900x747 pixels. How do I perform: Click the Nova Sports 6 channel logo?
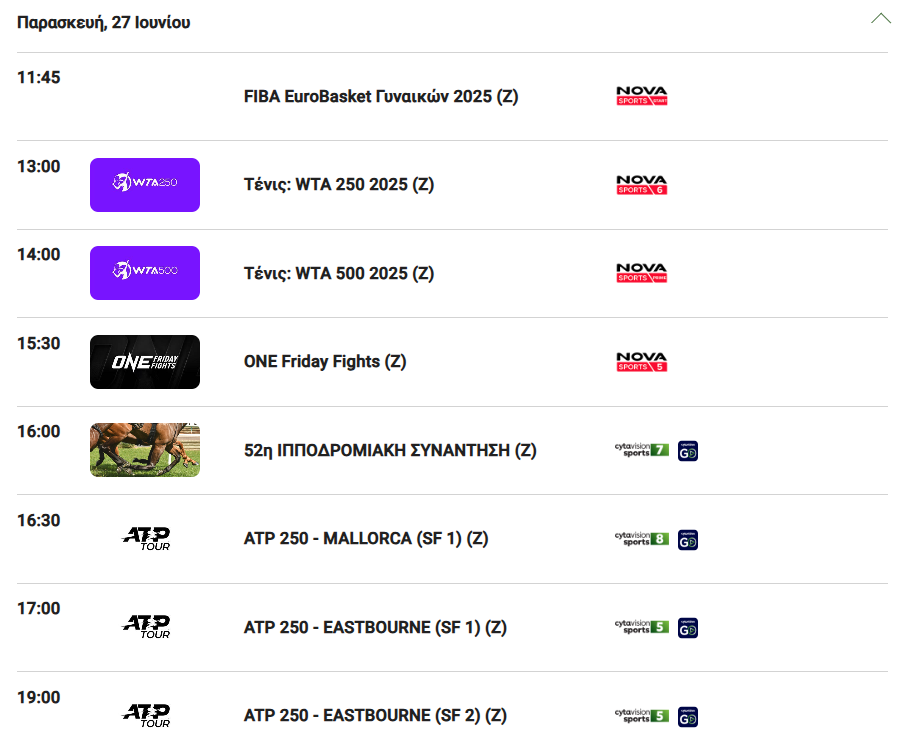(642, 185)
